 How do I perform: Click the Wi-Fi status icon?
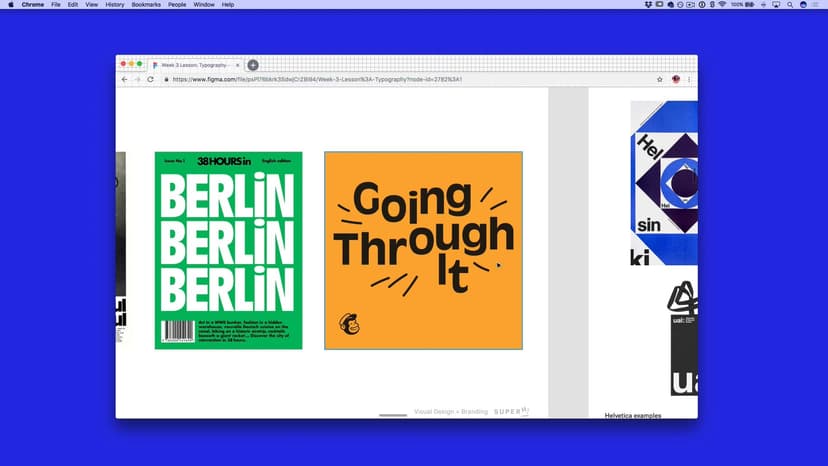click(722, 5)
